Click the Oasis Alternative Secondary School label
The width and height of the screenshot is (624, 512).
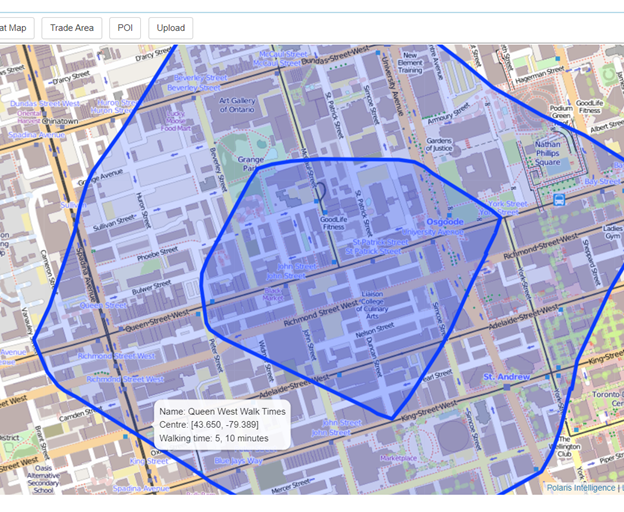pyautogui.click(x=43, y=479)
